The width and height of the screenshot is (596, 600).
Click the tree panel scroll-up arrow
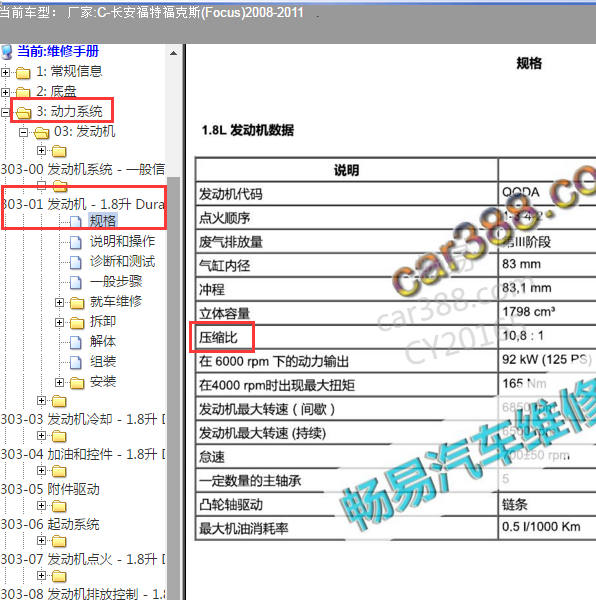(x=173, y=53)
